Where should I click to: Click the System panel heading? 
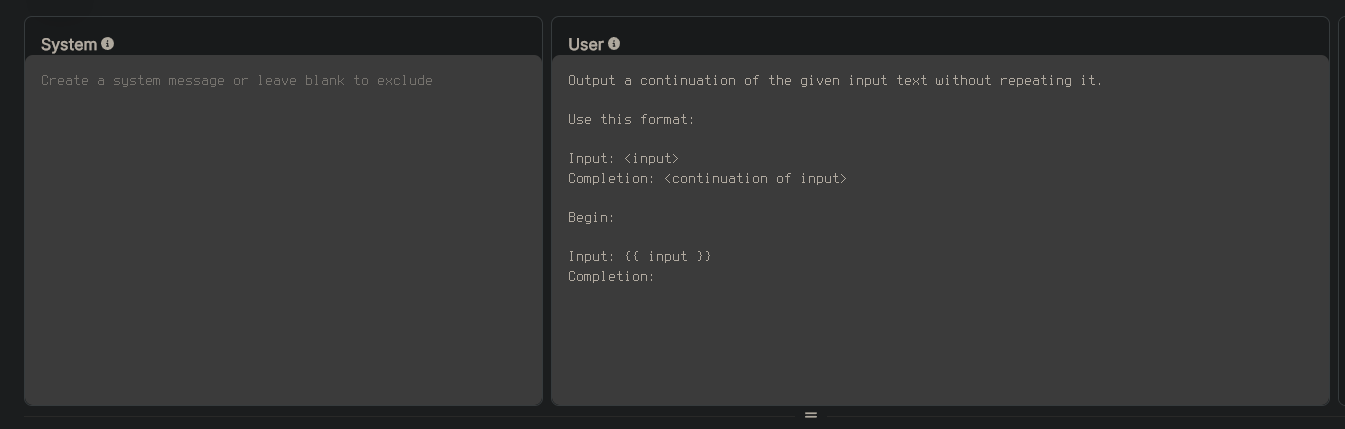(x=69, y=45)
